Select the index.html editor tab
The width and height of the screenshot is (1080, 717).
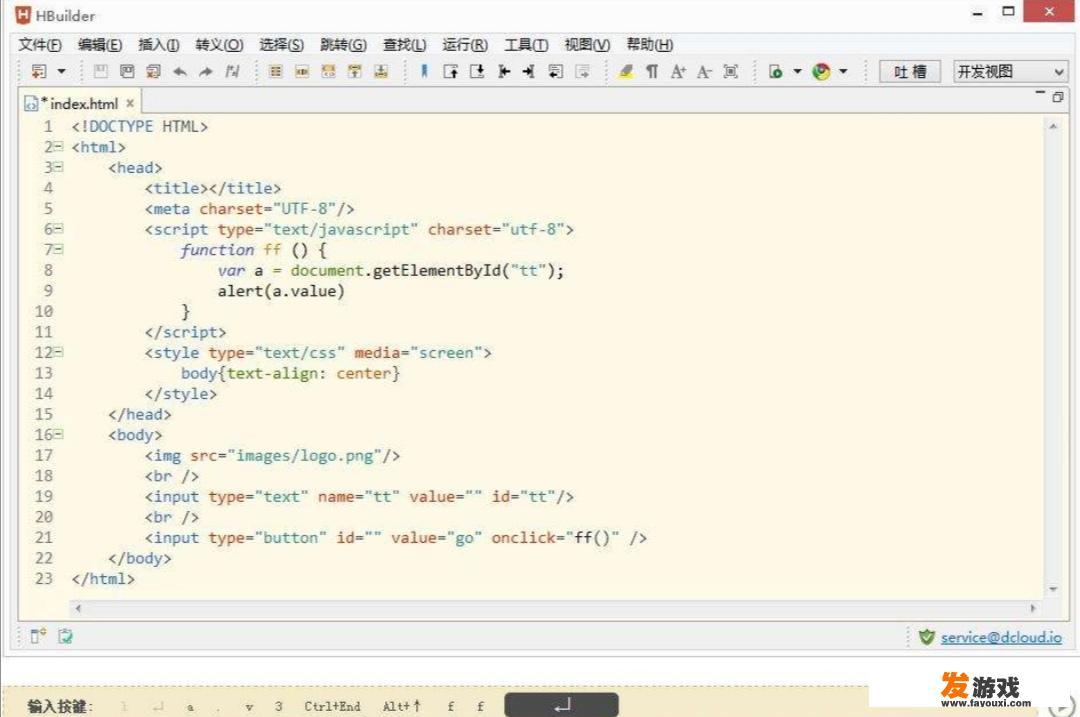click(x=79, y=103)
